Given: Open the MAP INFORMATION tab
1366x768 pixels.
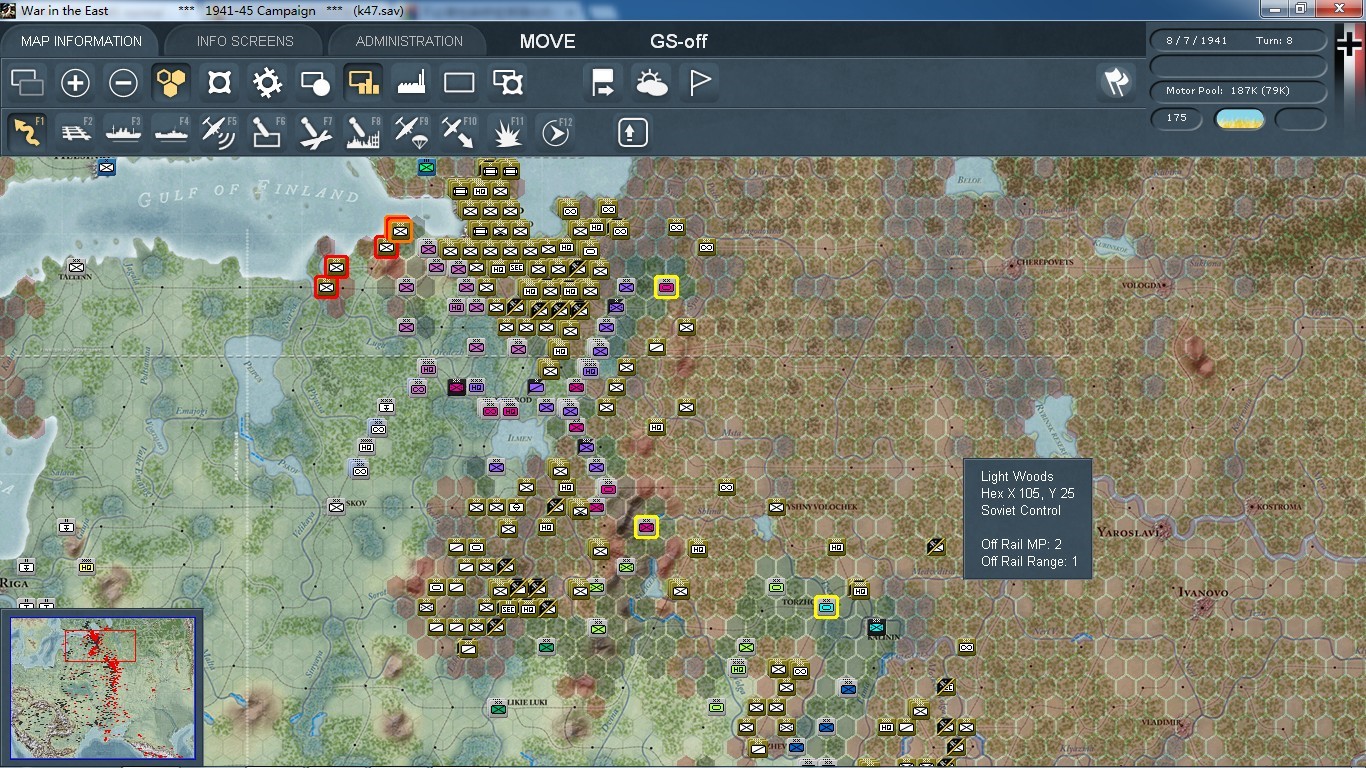Looking at the screenshot, I should click(x=82, y=41).
